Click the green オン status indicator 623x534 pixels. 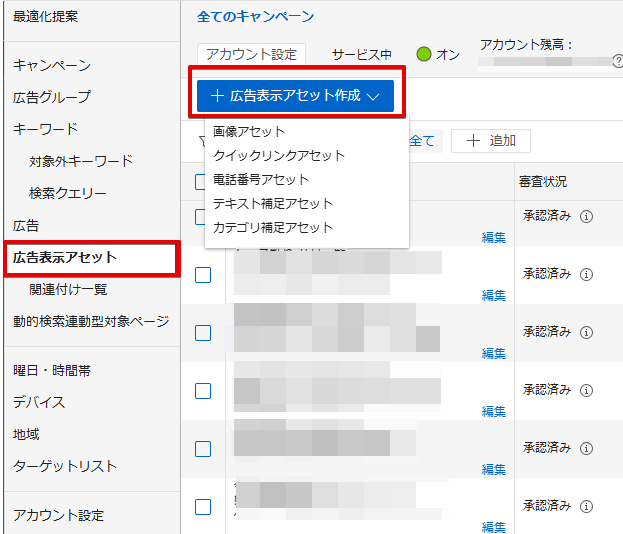(423, 55)
